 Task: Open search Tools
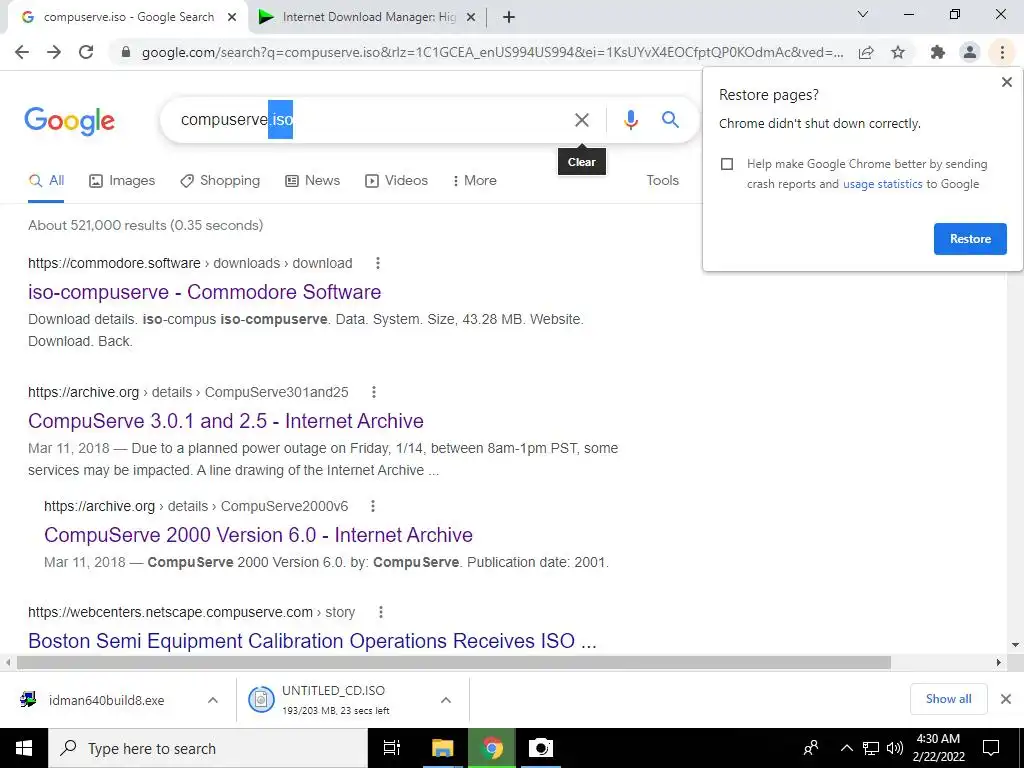662,181
